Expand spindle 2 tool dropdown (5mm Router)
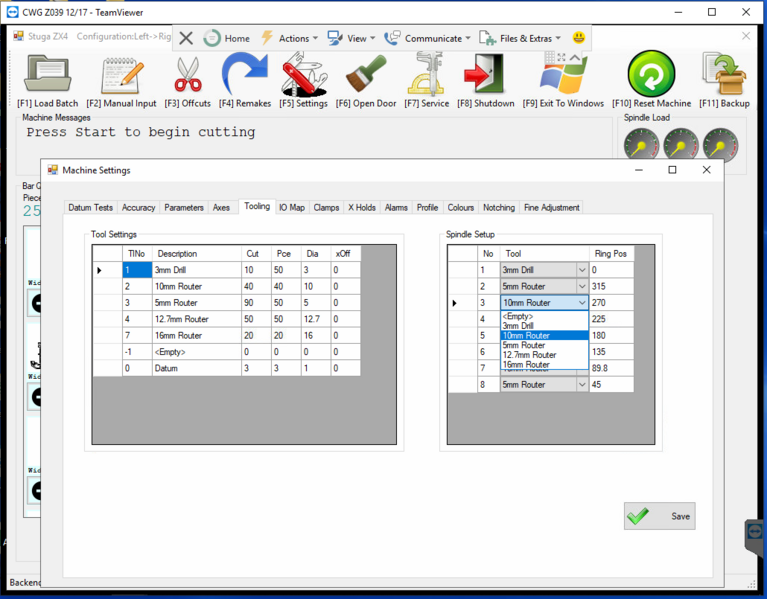The height and width of the screenshot is (599, 767). (x=582, y=287)
